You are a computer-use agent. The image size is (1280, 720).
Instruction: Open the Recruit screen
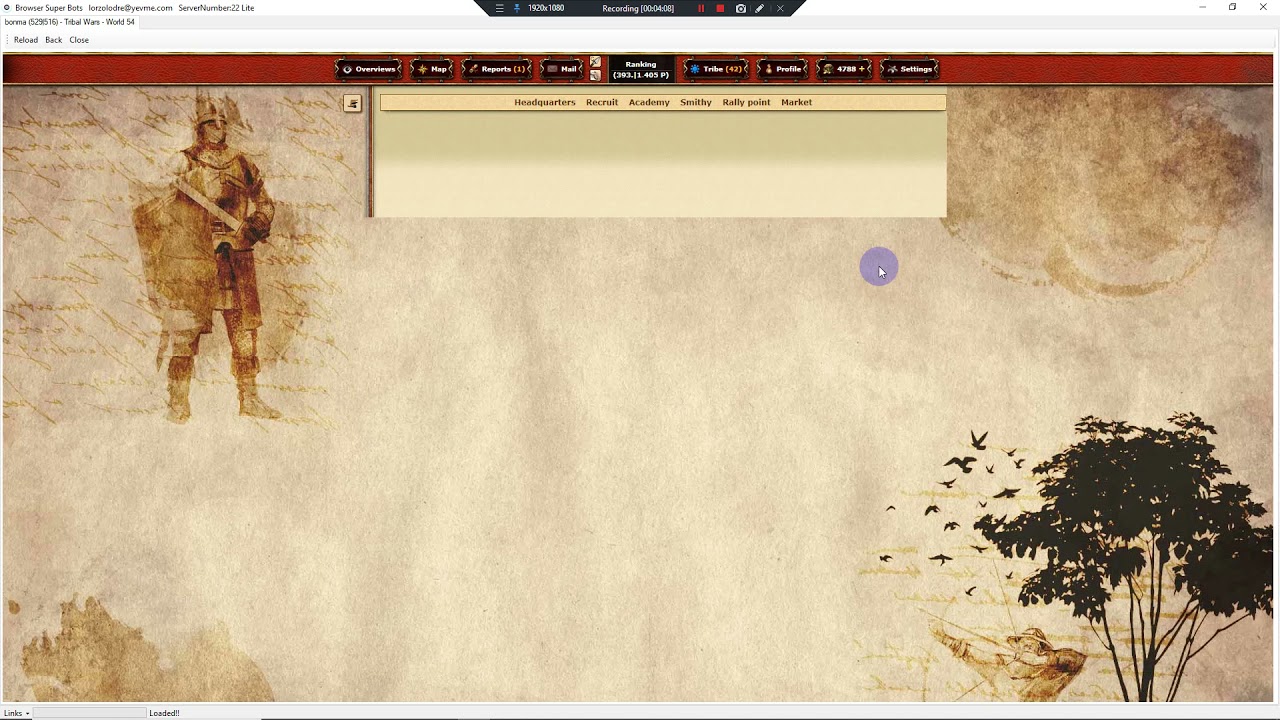point(602,102)
